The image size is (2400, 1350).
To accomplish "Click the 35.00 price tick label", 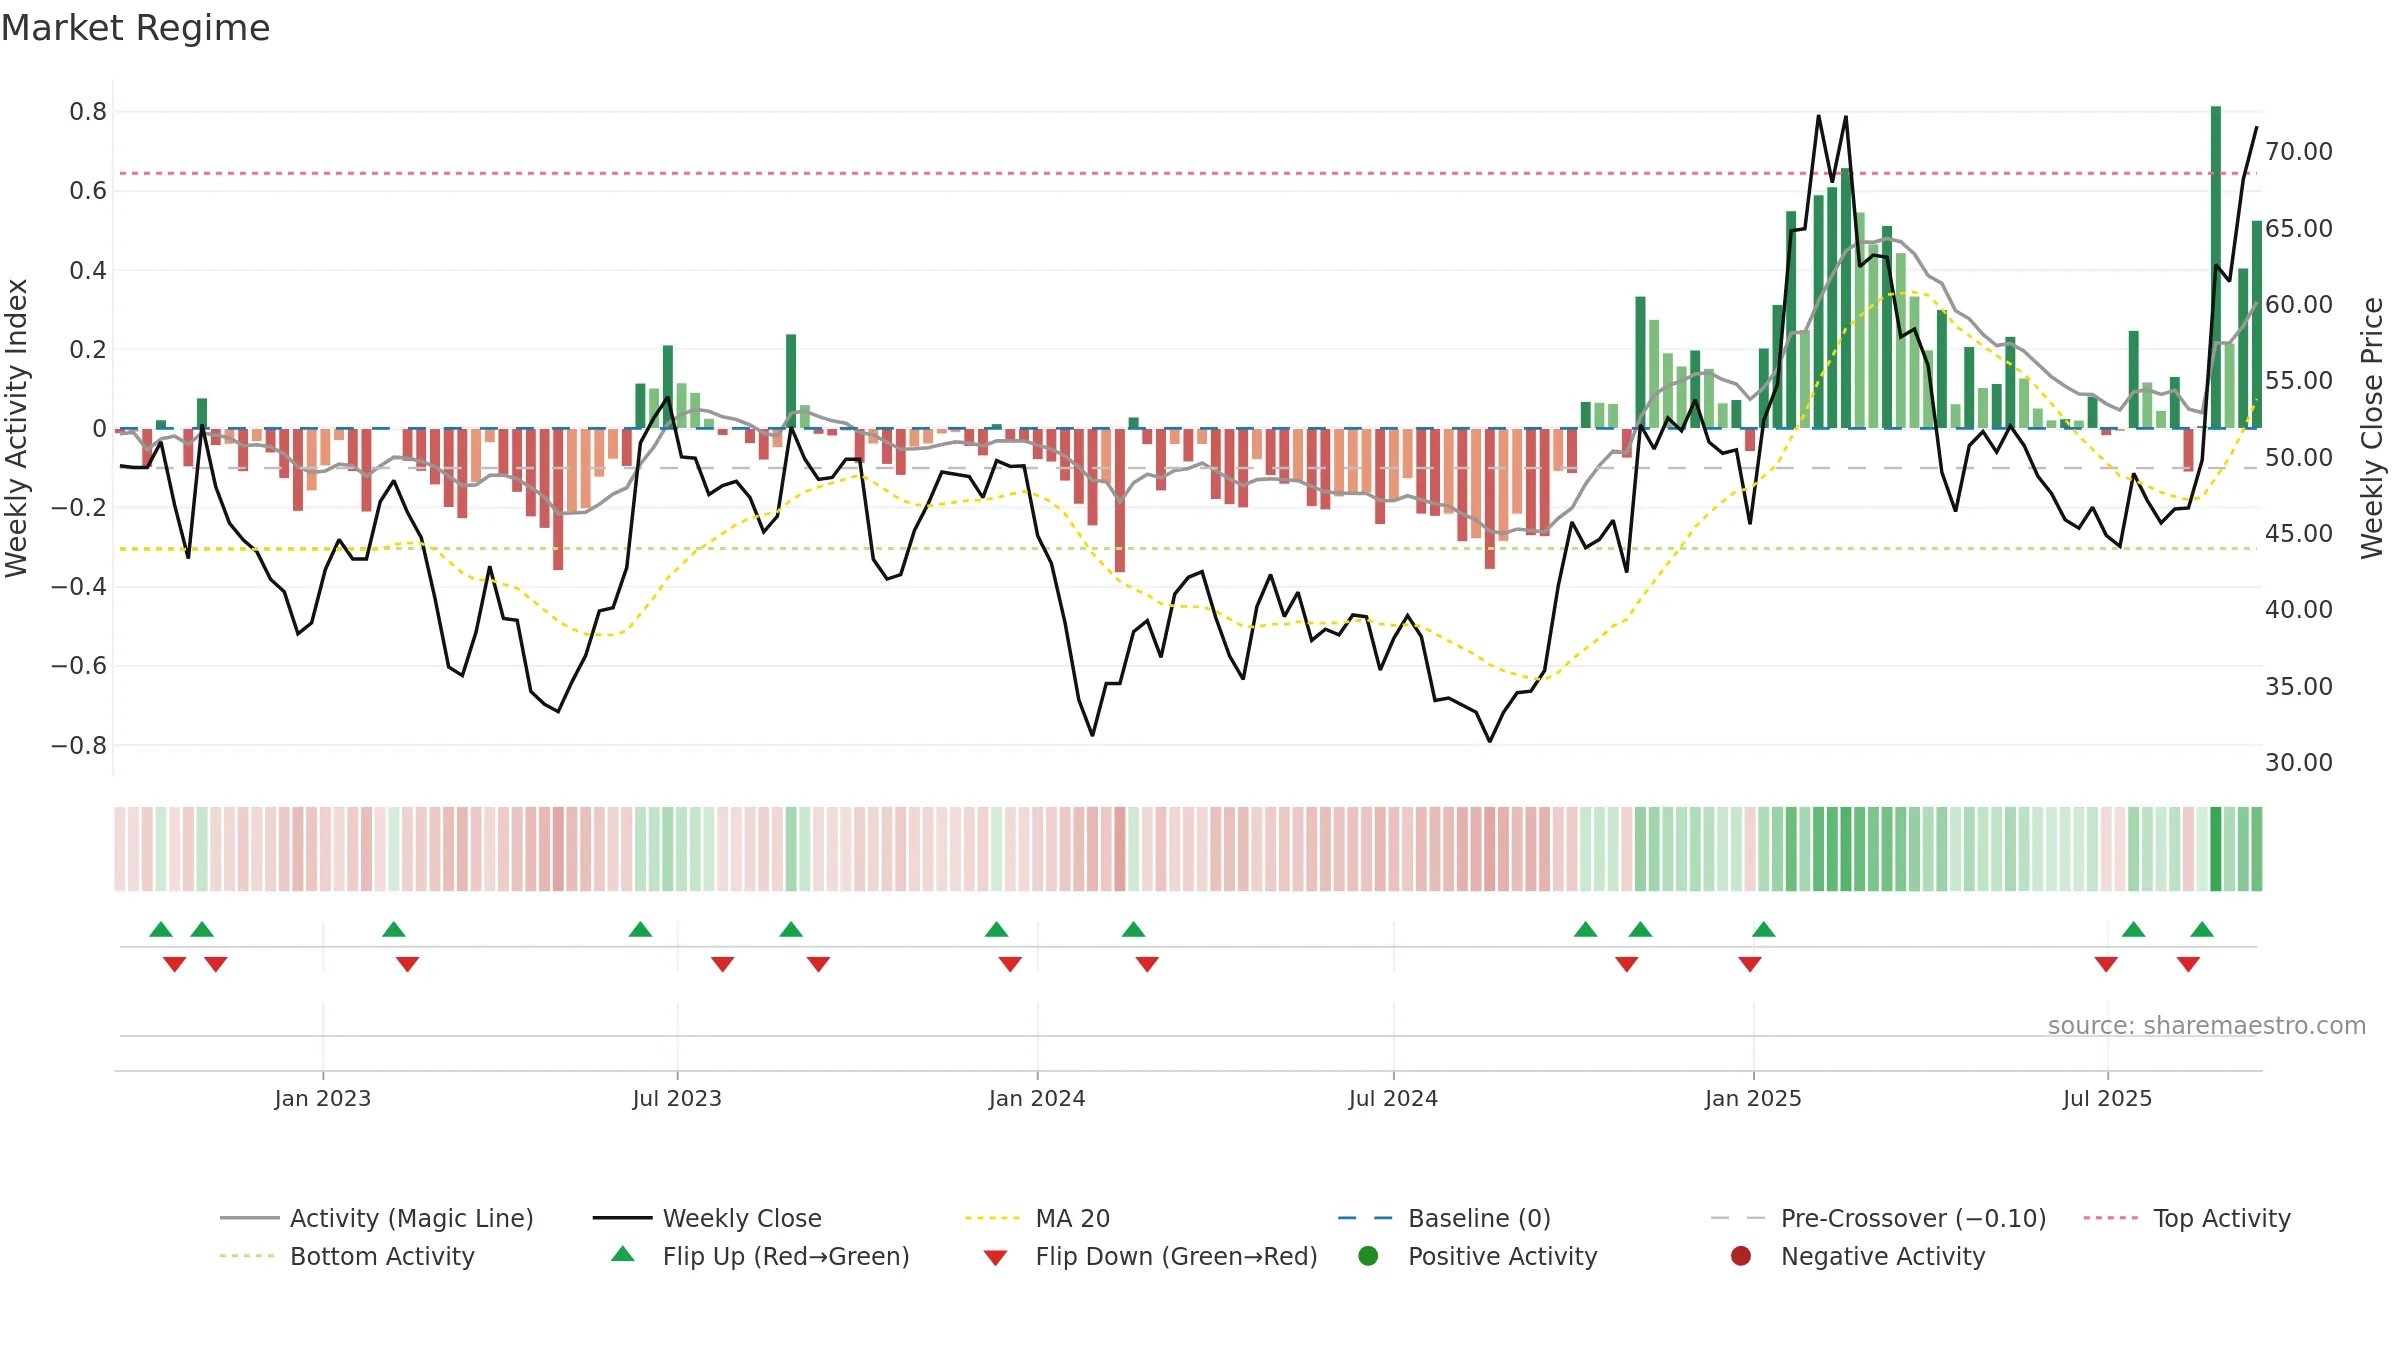I will tap(2299, 686).
